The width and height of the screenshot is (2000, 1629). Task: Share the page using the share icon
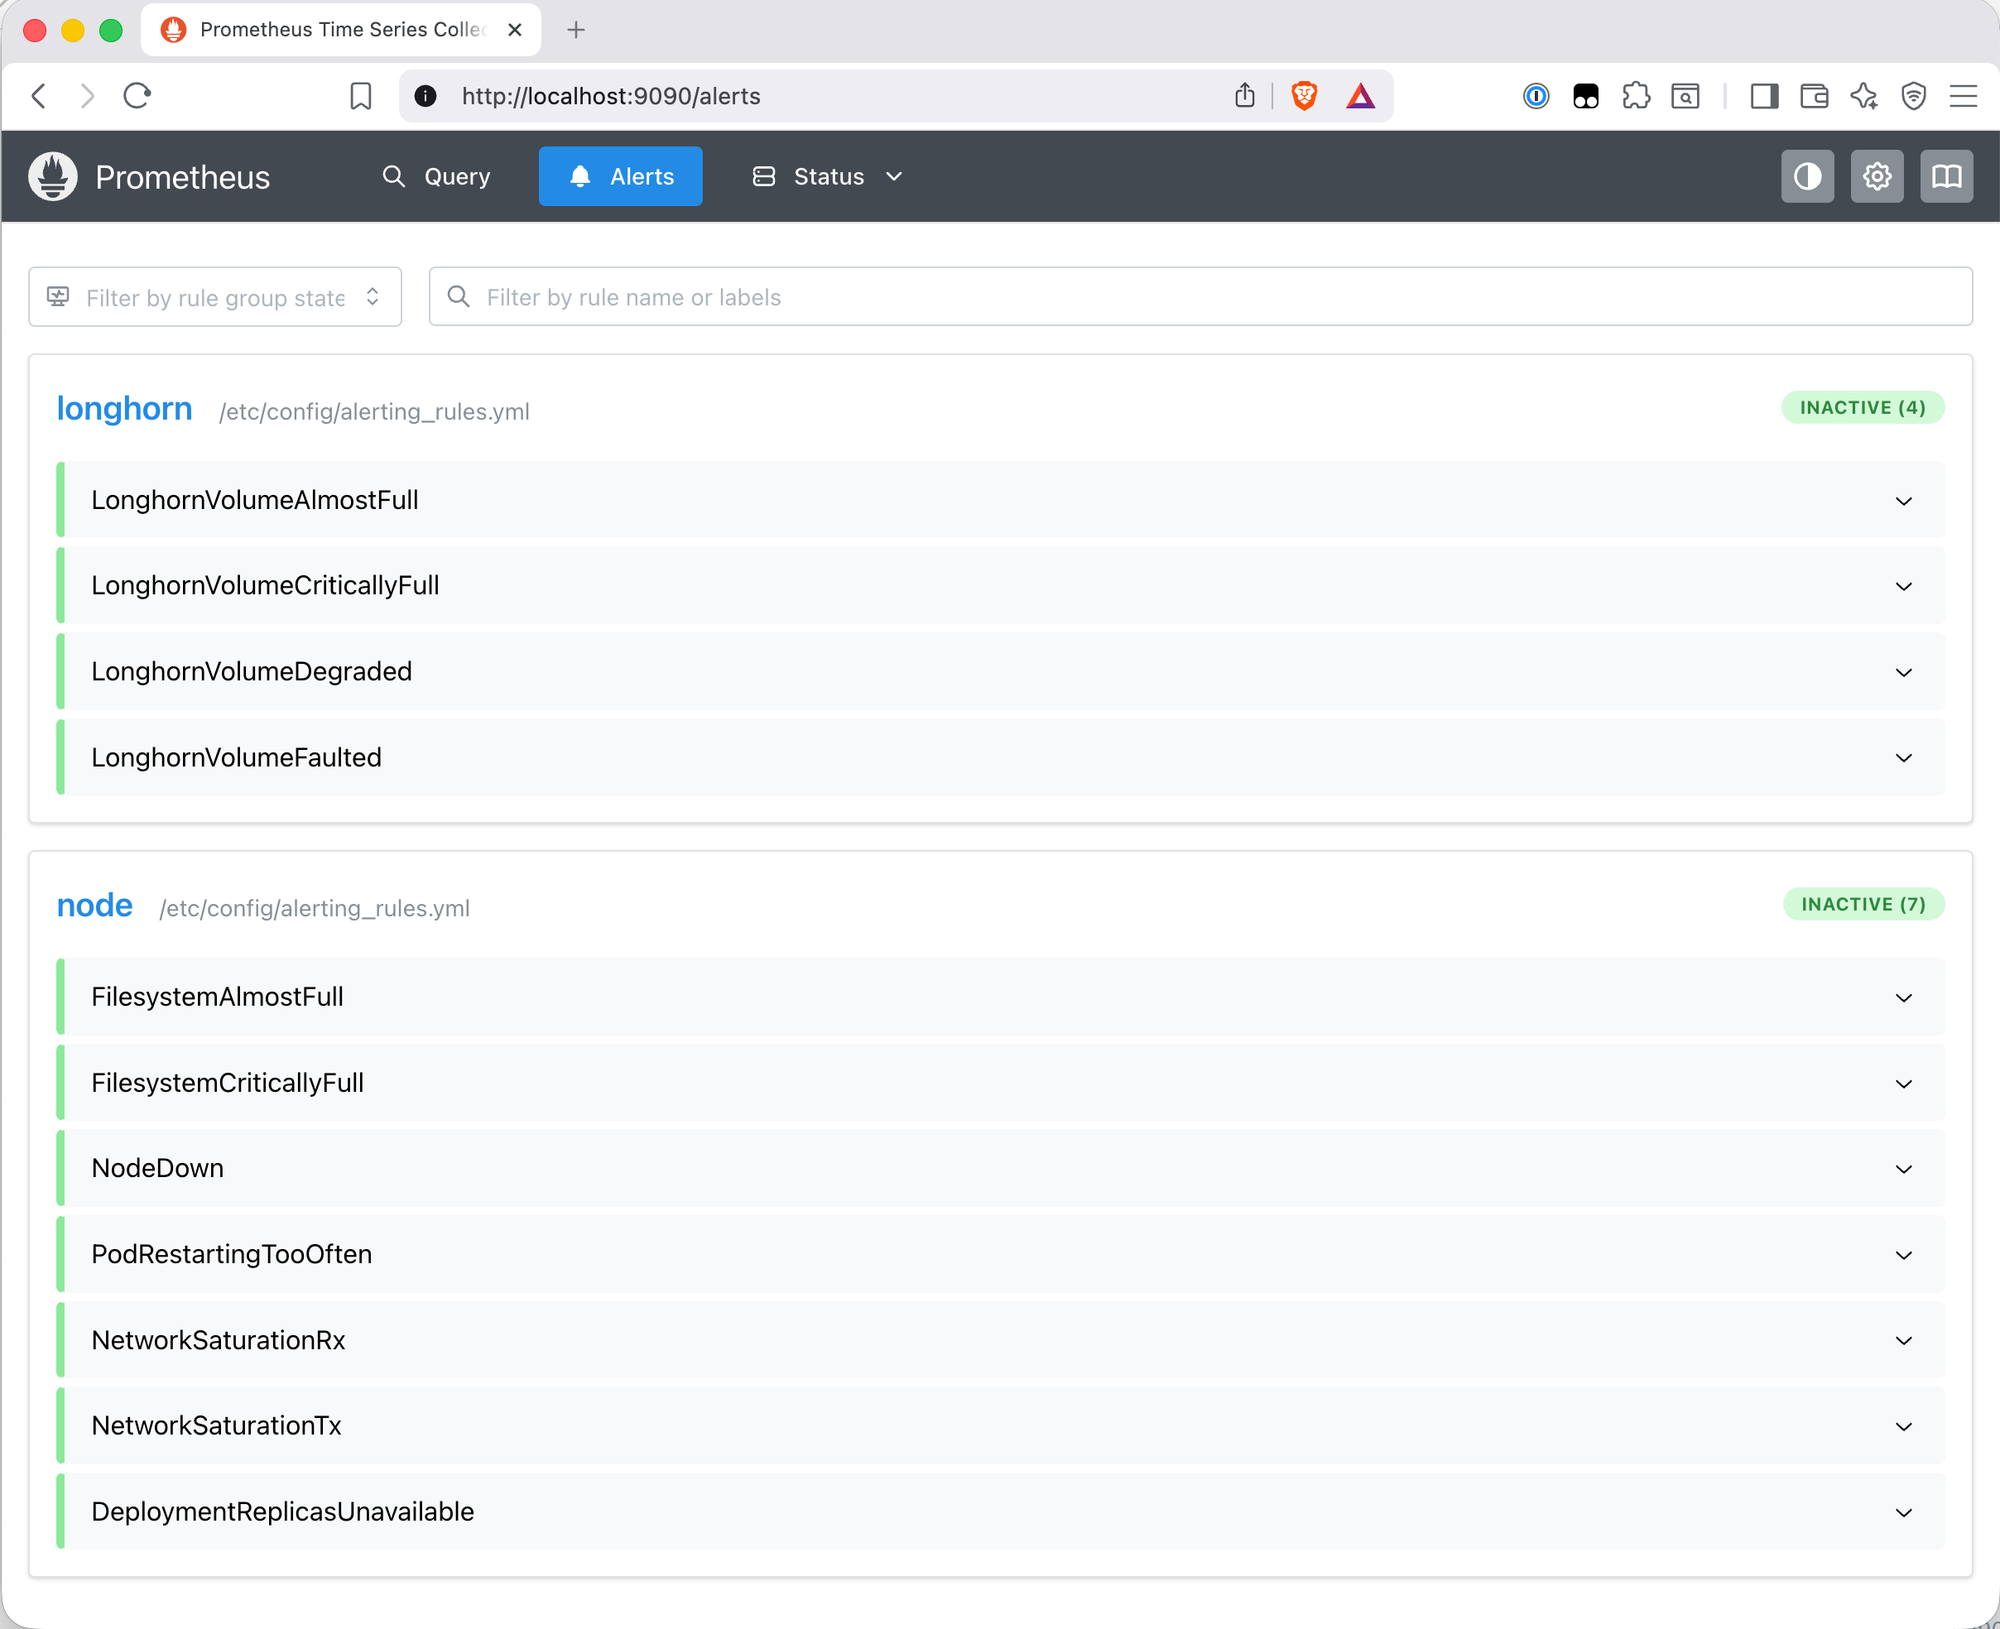(1244, 96)
